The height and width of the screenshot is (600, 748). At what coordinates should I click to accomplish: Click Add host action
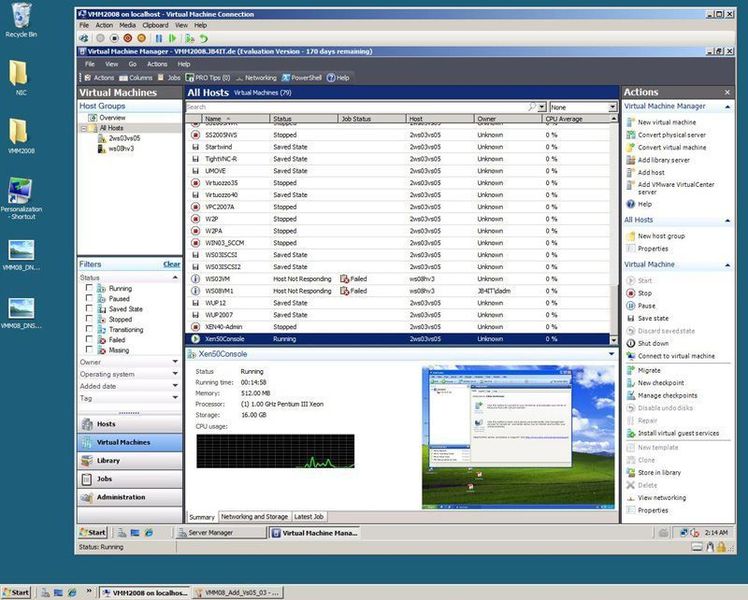click(x=645, y=173)
